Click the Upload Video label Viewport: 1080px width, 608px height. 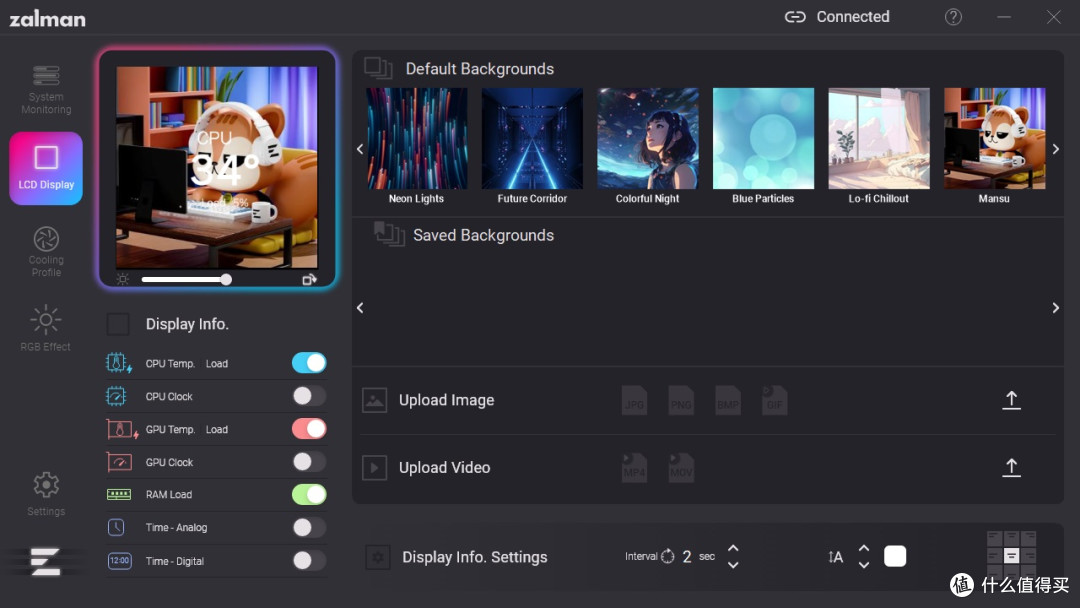[x=444, y=468]
